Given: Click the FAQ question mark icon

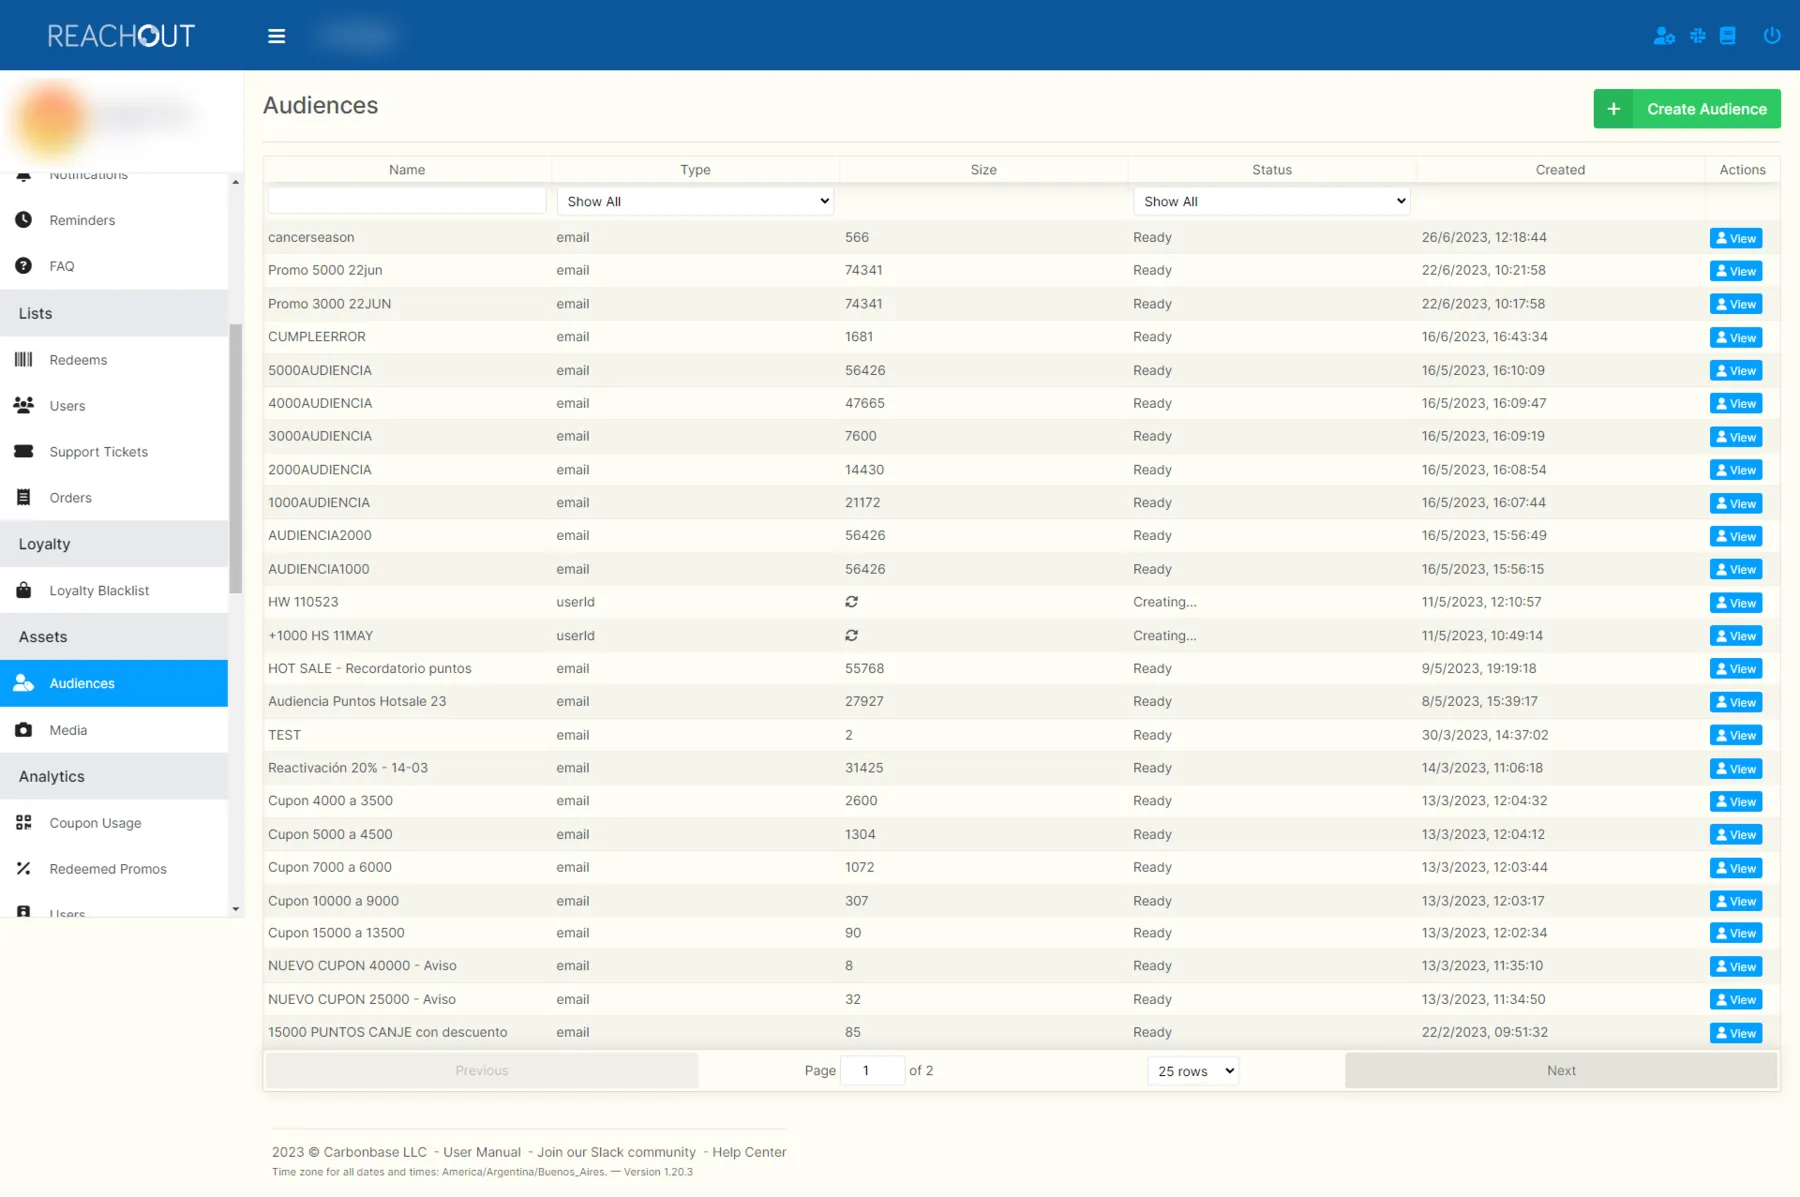Looking at the screenshot, I should pyautogui.click(x=24, y=265).
